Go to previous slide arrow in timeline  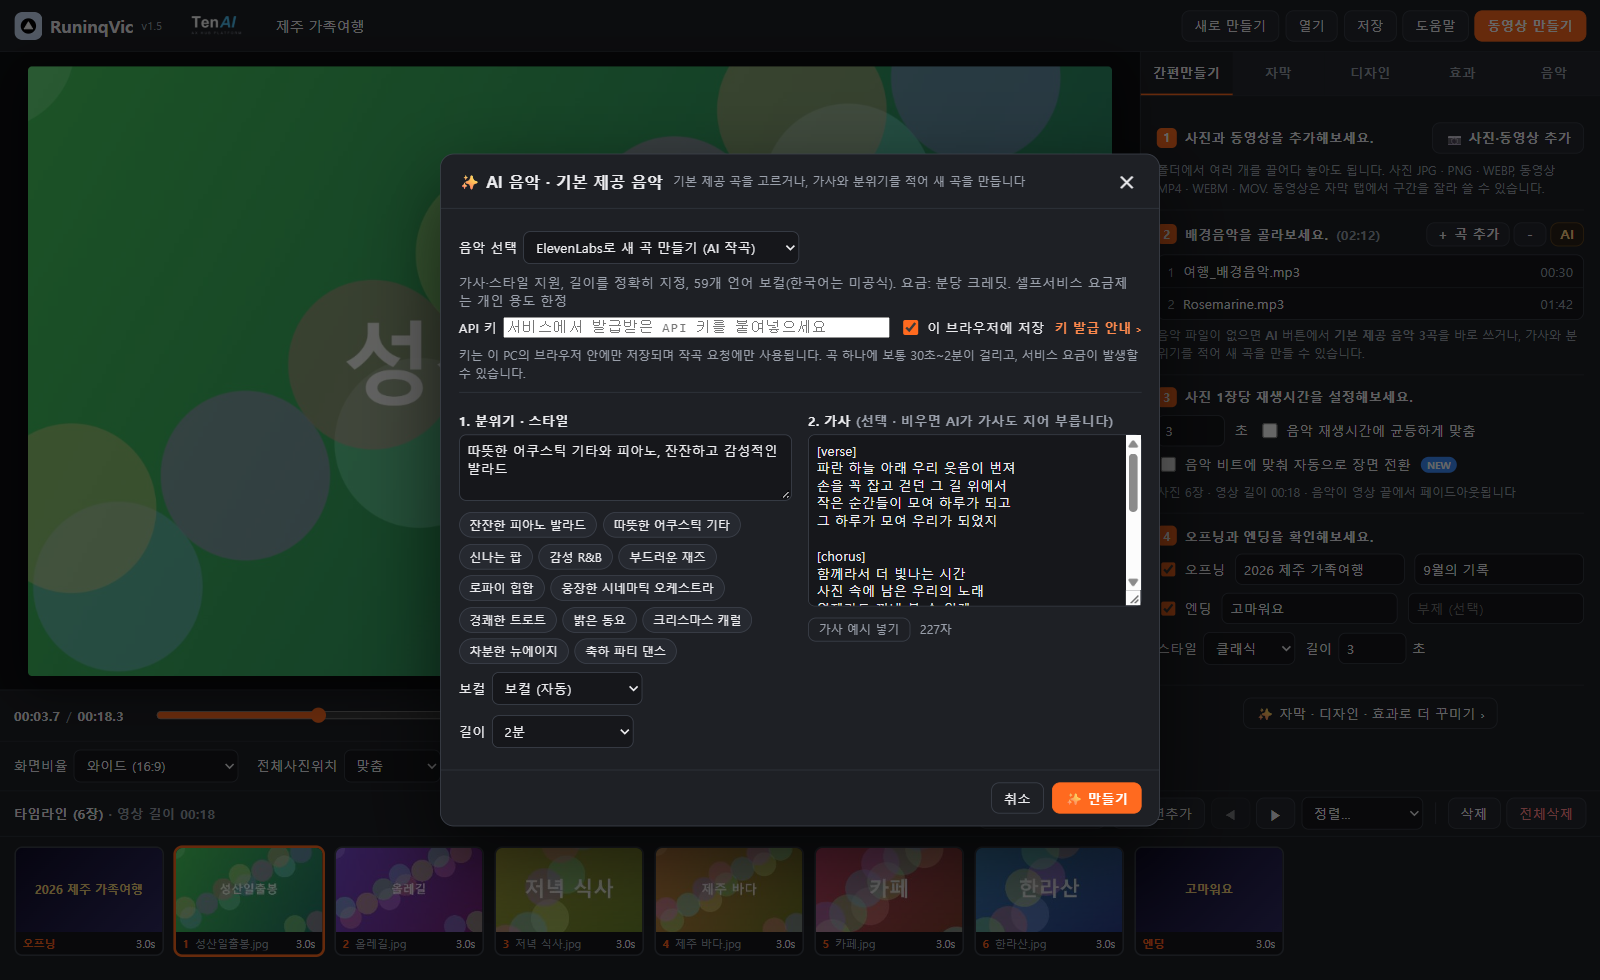click(1231, 814)
